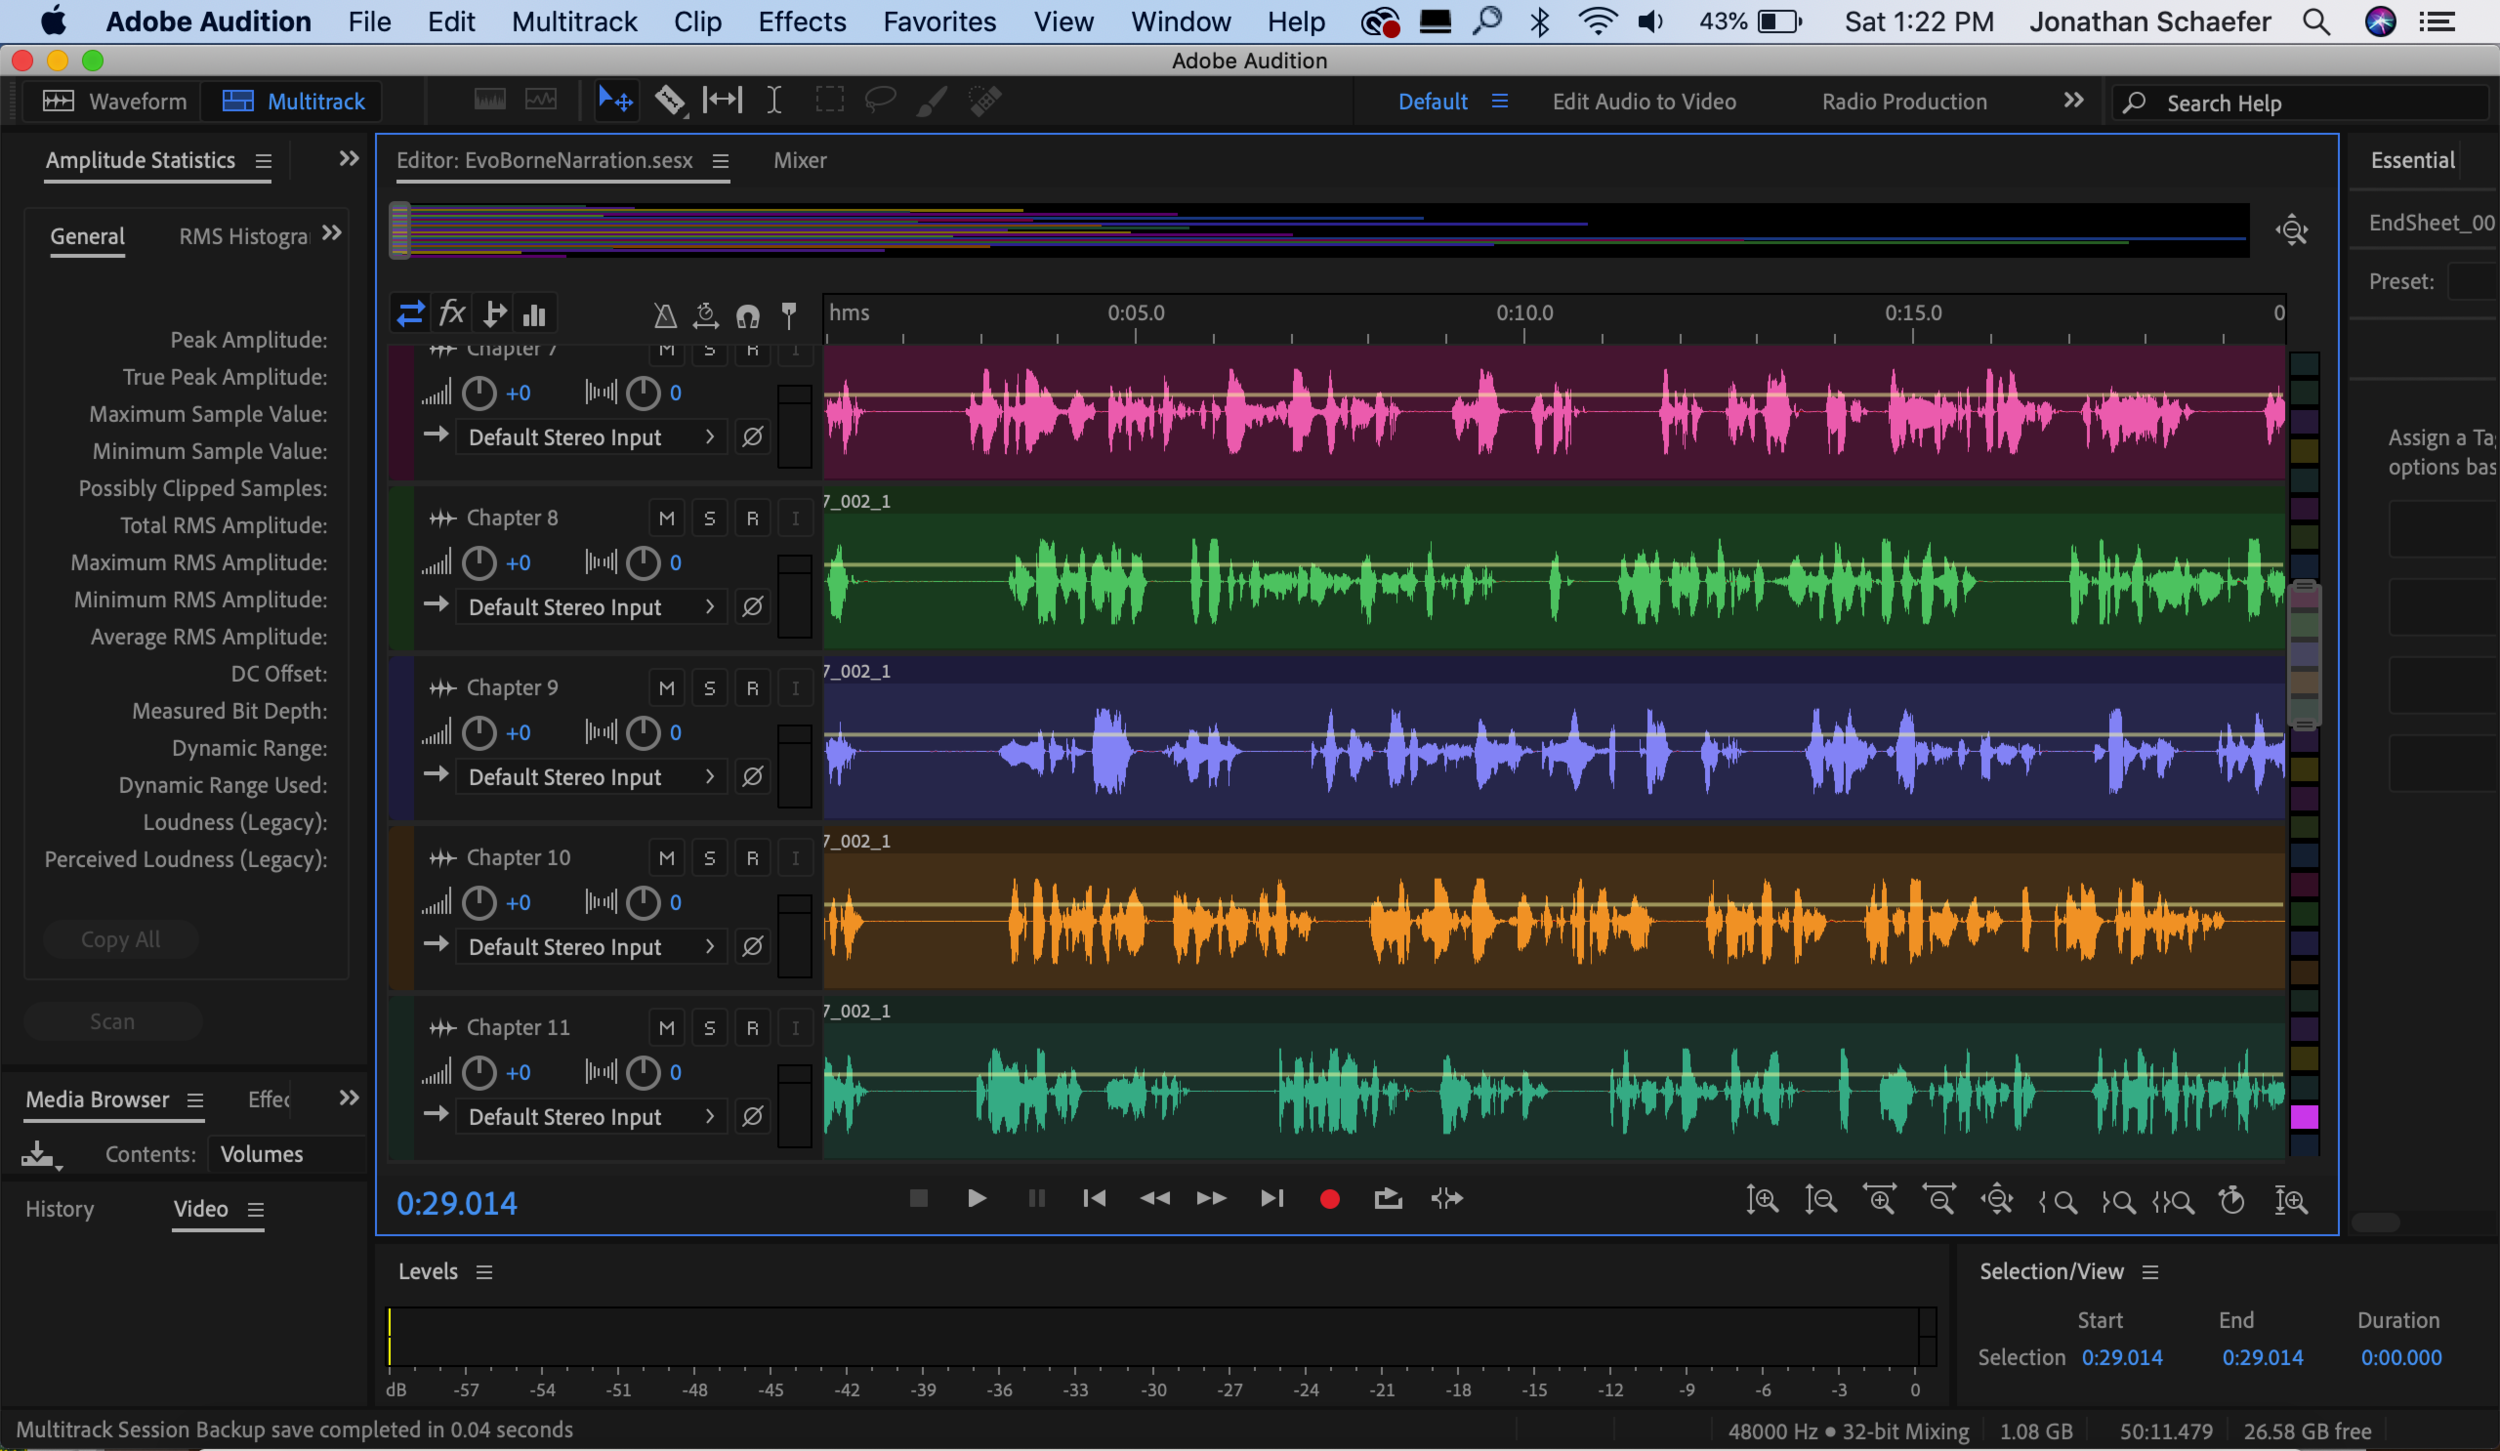
Task: Start recording with the red Record button
Action: click(1330, 1199)
